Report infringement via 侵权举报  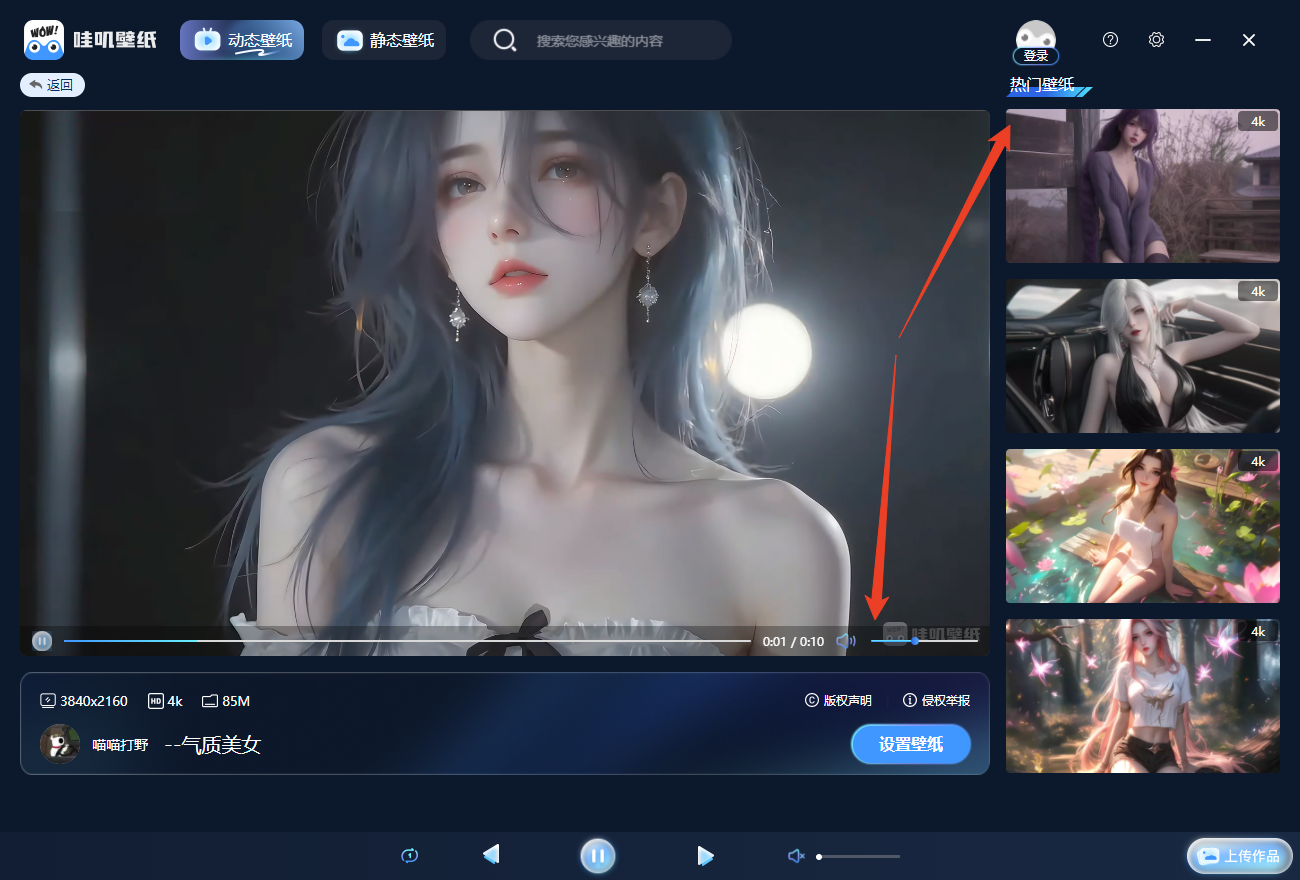[x=936, y=701]
